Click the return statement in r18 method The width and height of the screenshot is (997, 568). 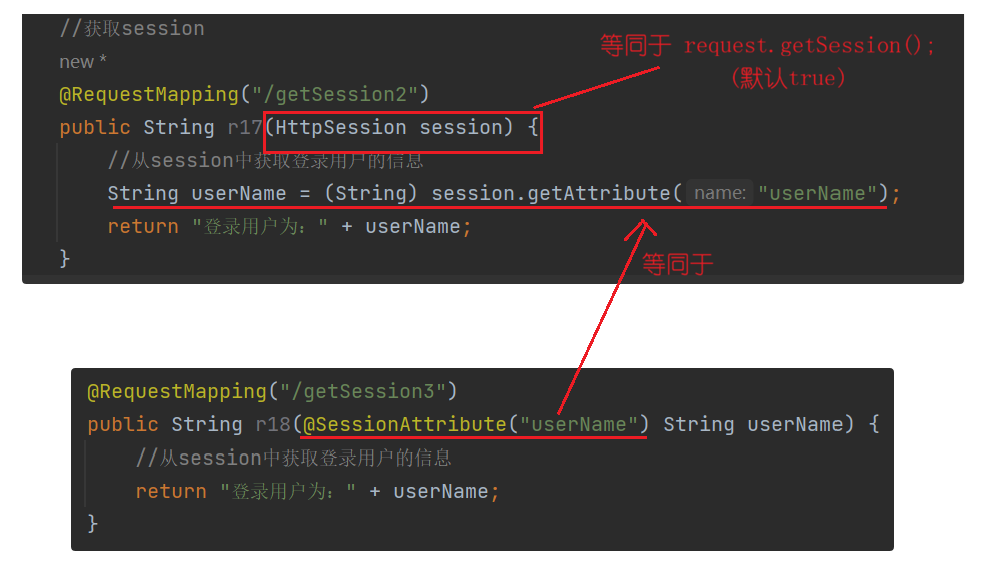(x=317, y=491)
